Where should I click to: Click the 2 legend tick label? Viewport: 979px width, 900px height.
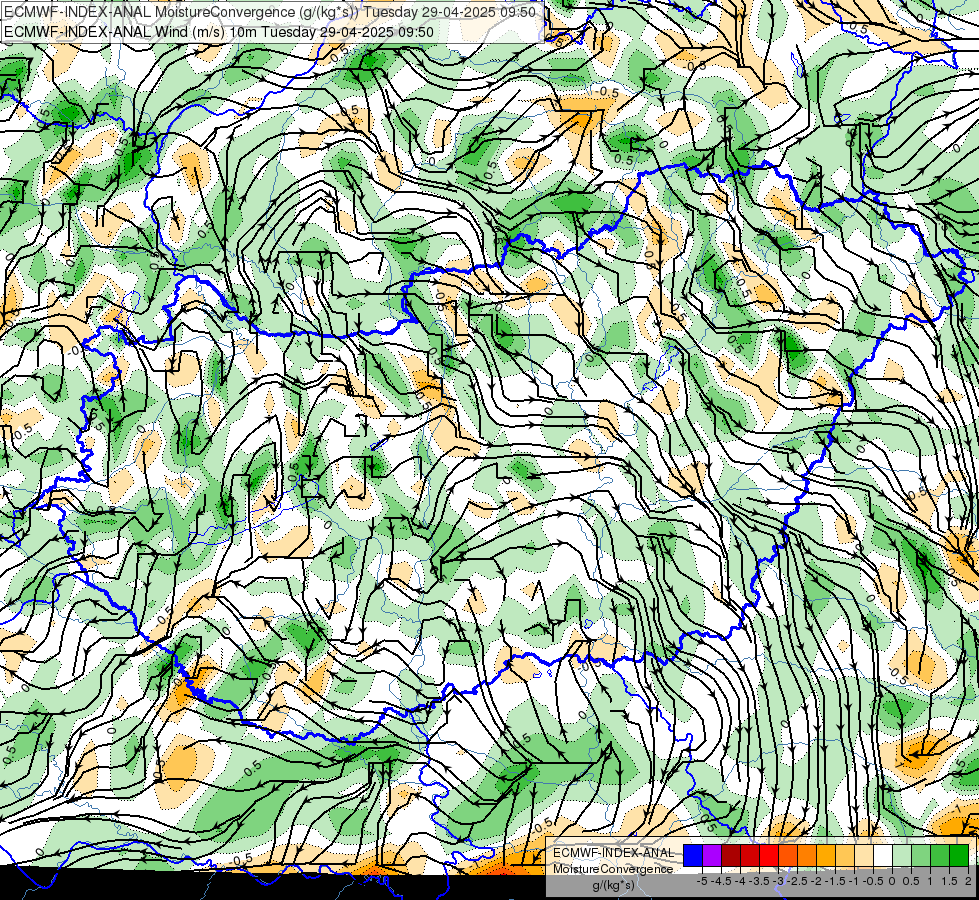point(968,881)
